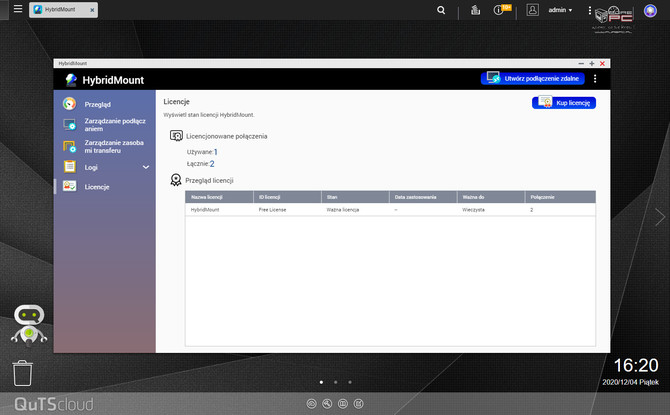Open background tasks icon in top bar
Image resolution: width=670 pixels, height=415 pixels.
click(x=475, y=10)
